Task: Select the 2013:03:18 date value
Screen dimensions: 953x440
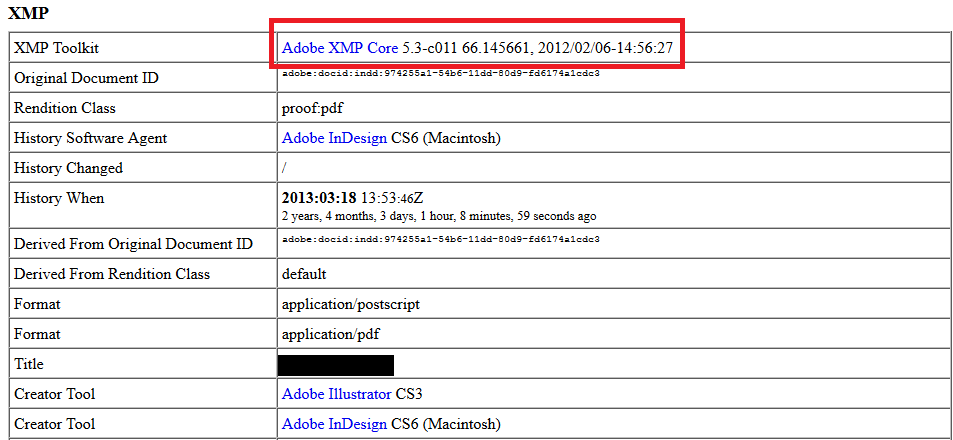Action: 319,198
